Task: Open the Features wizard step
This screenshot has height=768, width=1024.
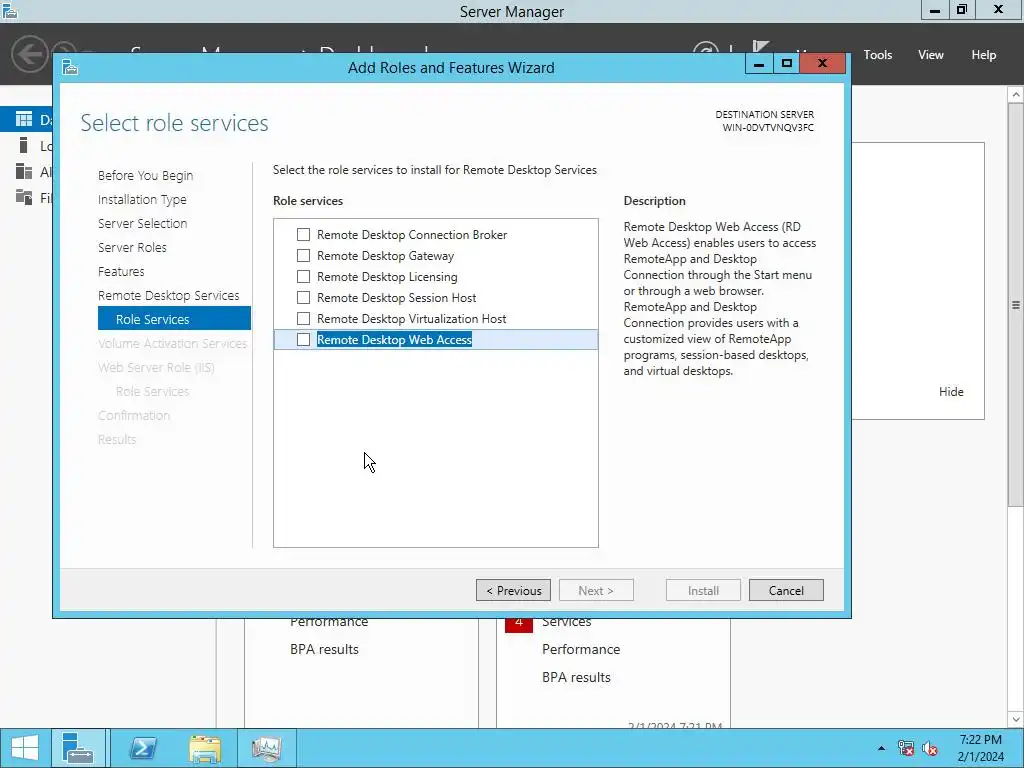Action: (121, 271)
